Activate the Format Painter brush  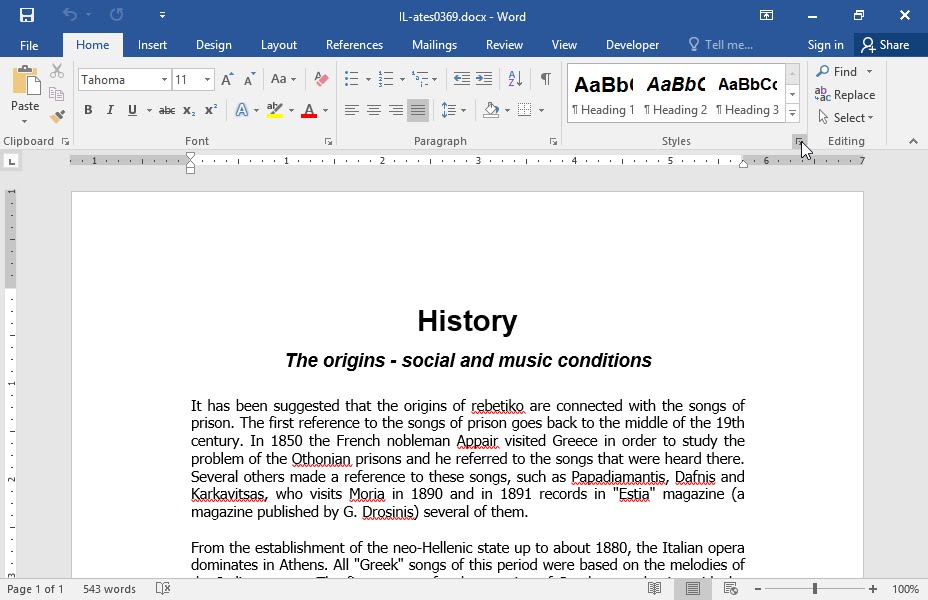(57, 116)
